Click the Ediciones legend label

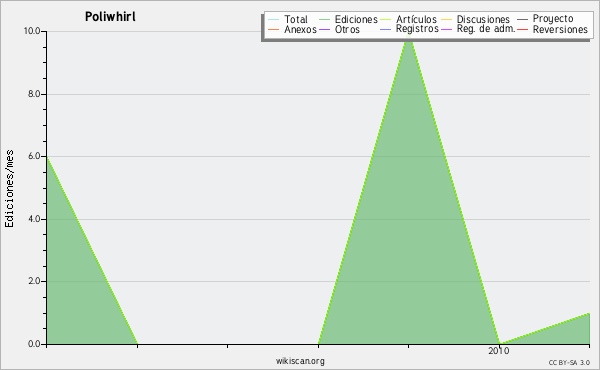(x=356, y=19)
